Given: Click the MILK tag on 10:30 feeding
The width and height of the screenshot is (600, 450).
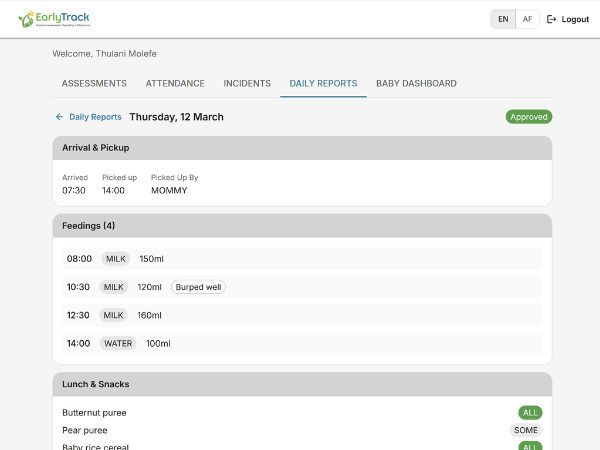Looking at the screenshot, I should coord(114,287).
